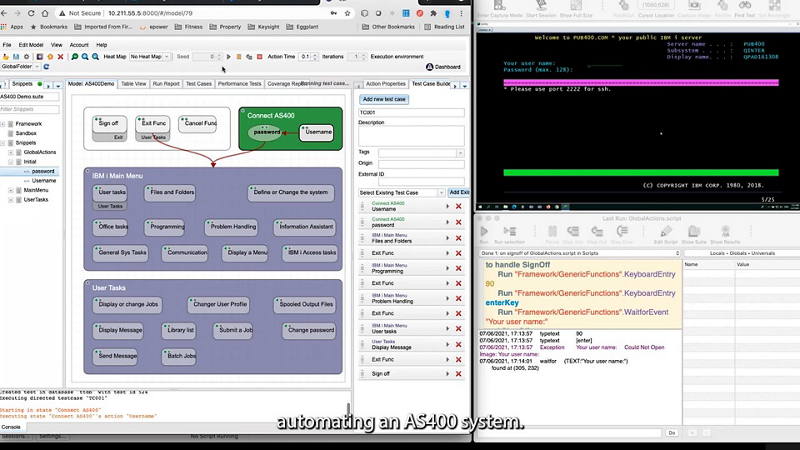Click Run selection icon in script window
Screen dimensions: 800x450
(x=510, y=232)
